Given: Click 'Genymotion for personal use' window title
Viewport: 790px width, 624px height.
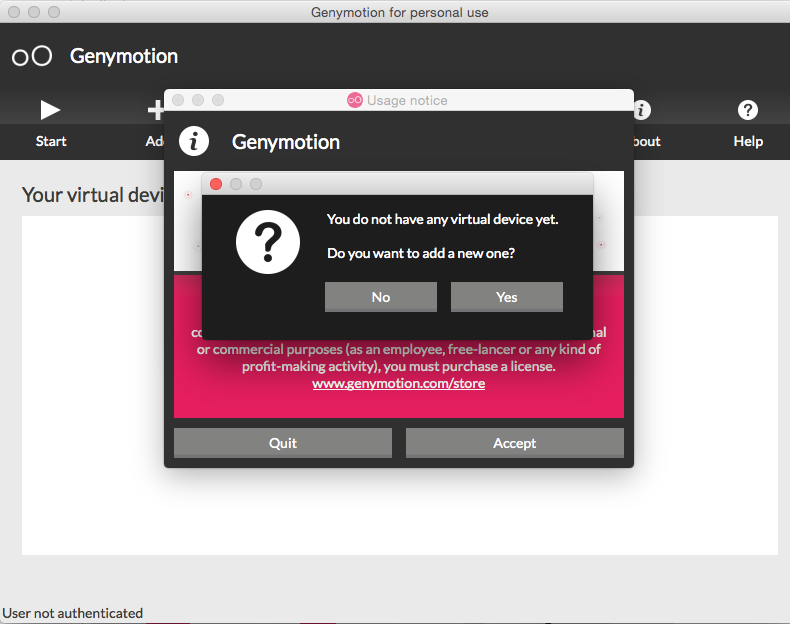Looking at the screenshot, I should [x=400, y=12].
